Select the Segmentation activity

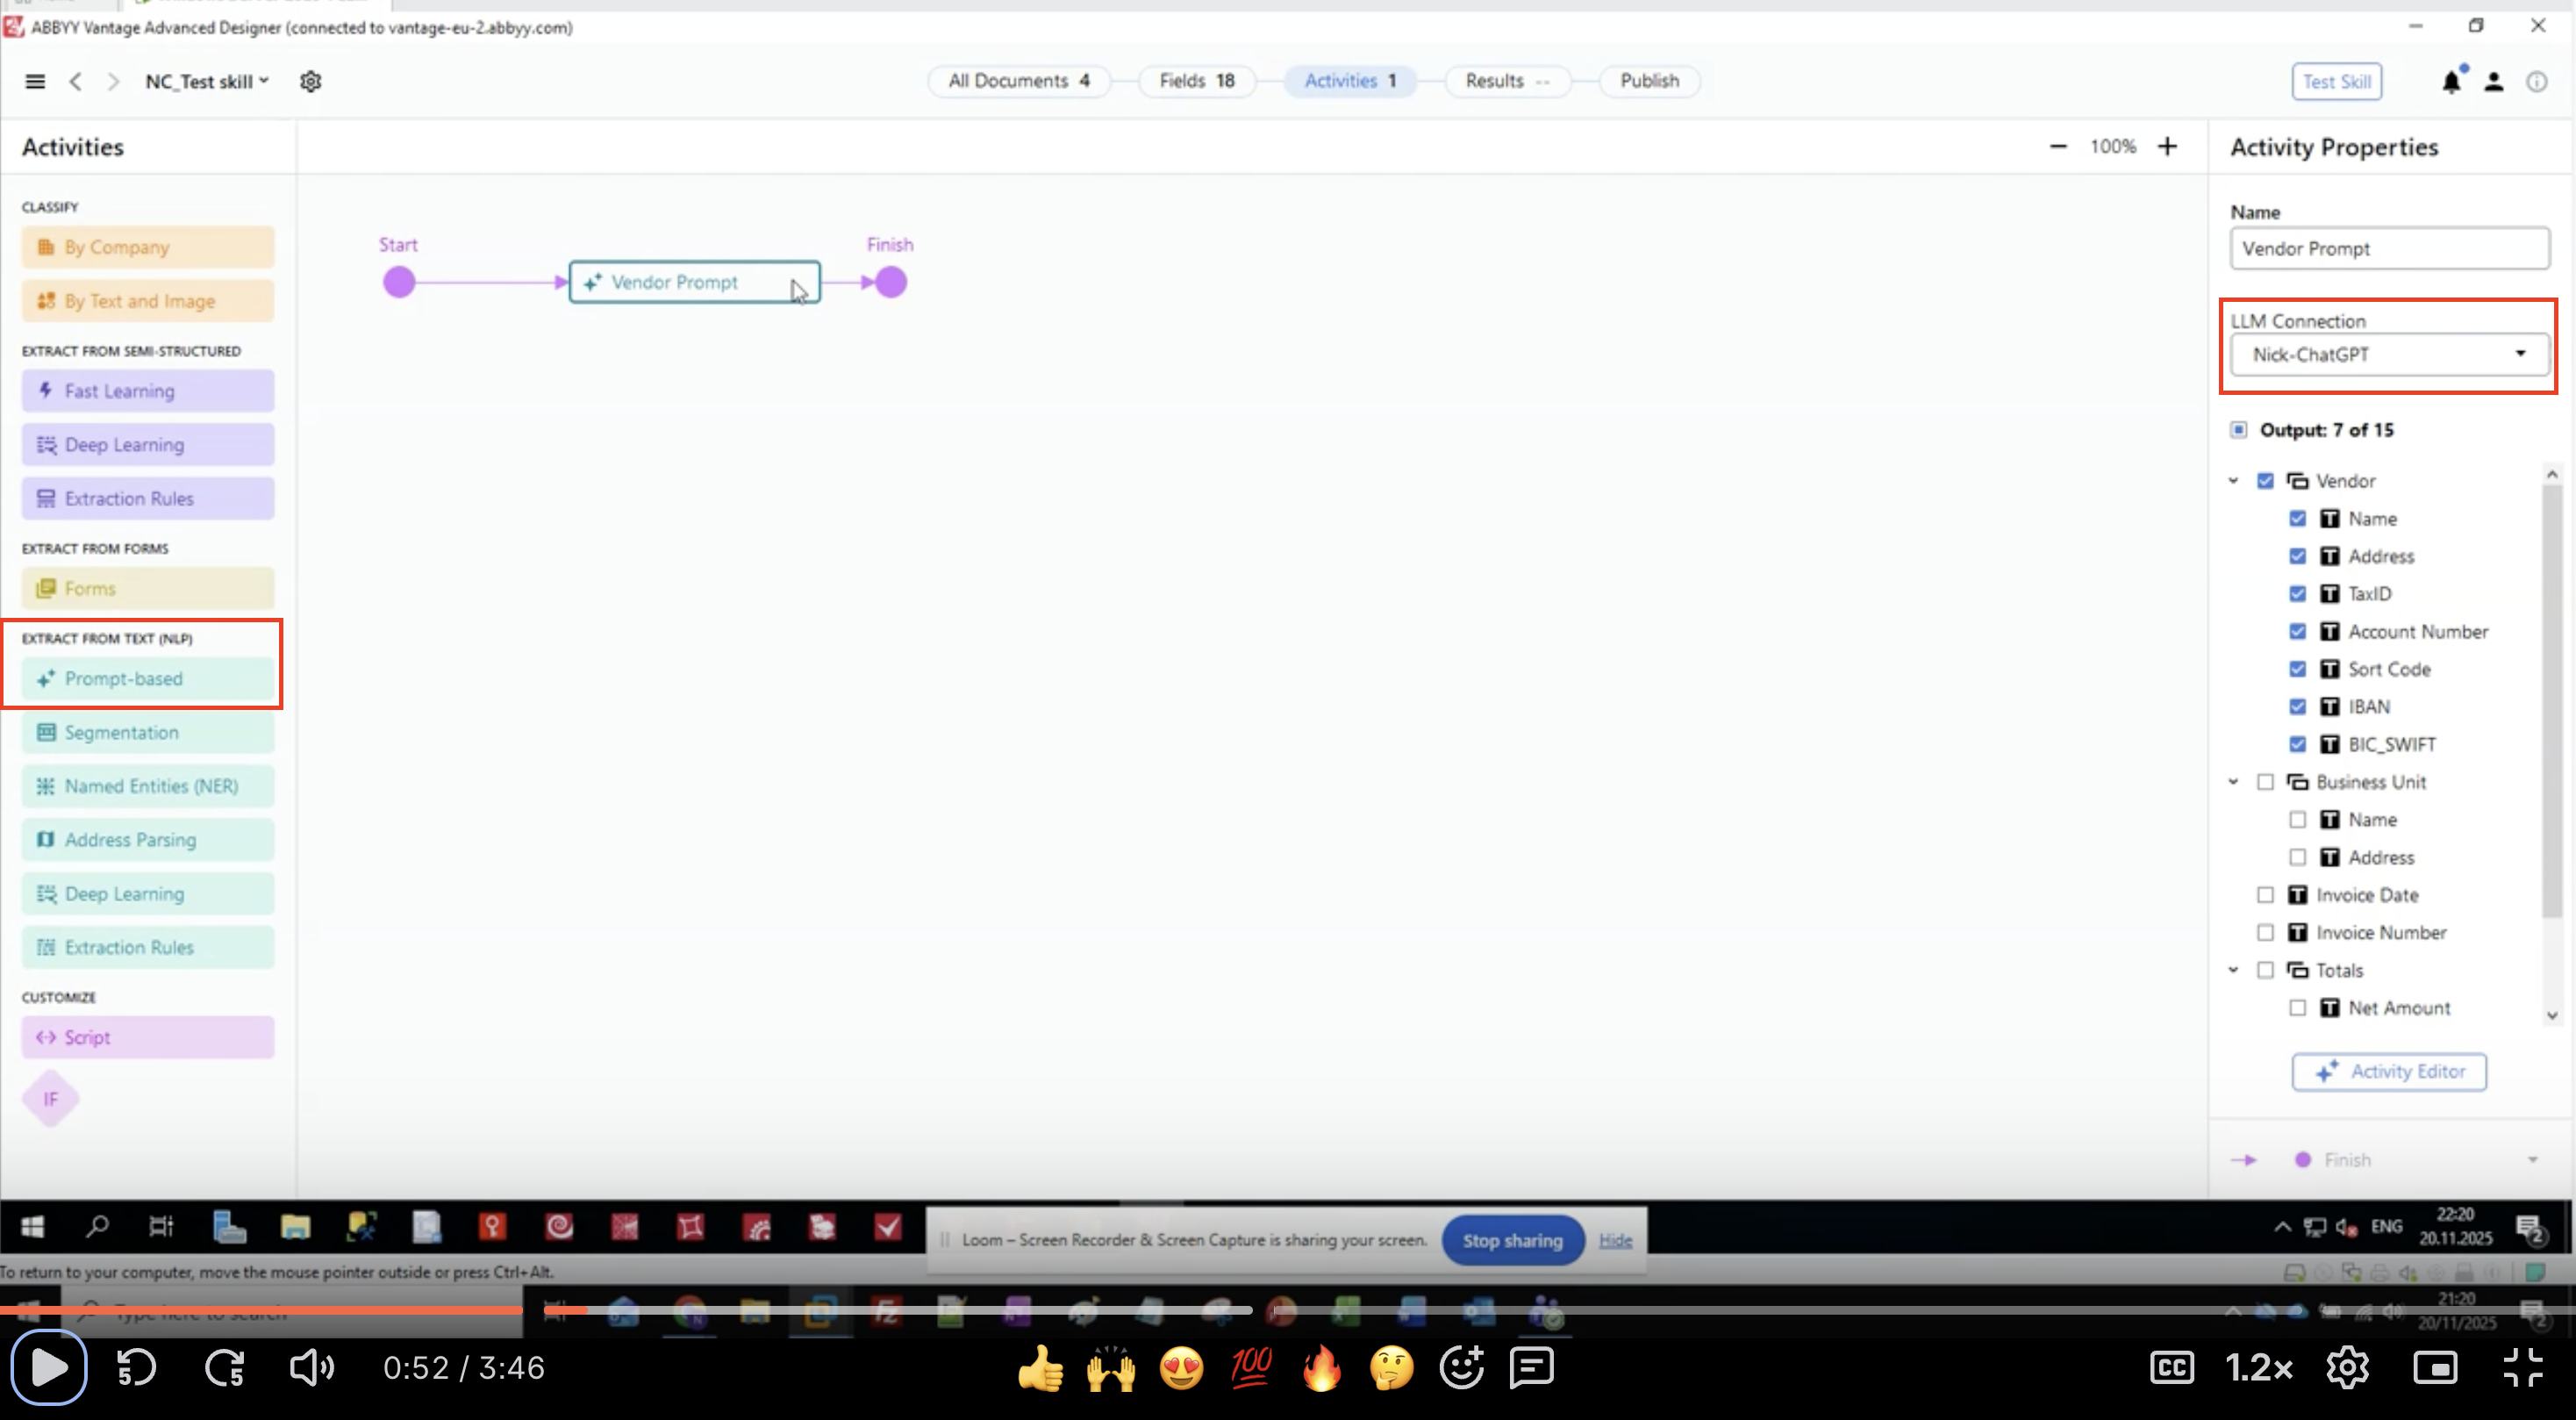[x=147, y=732]
